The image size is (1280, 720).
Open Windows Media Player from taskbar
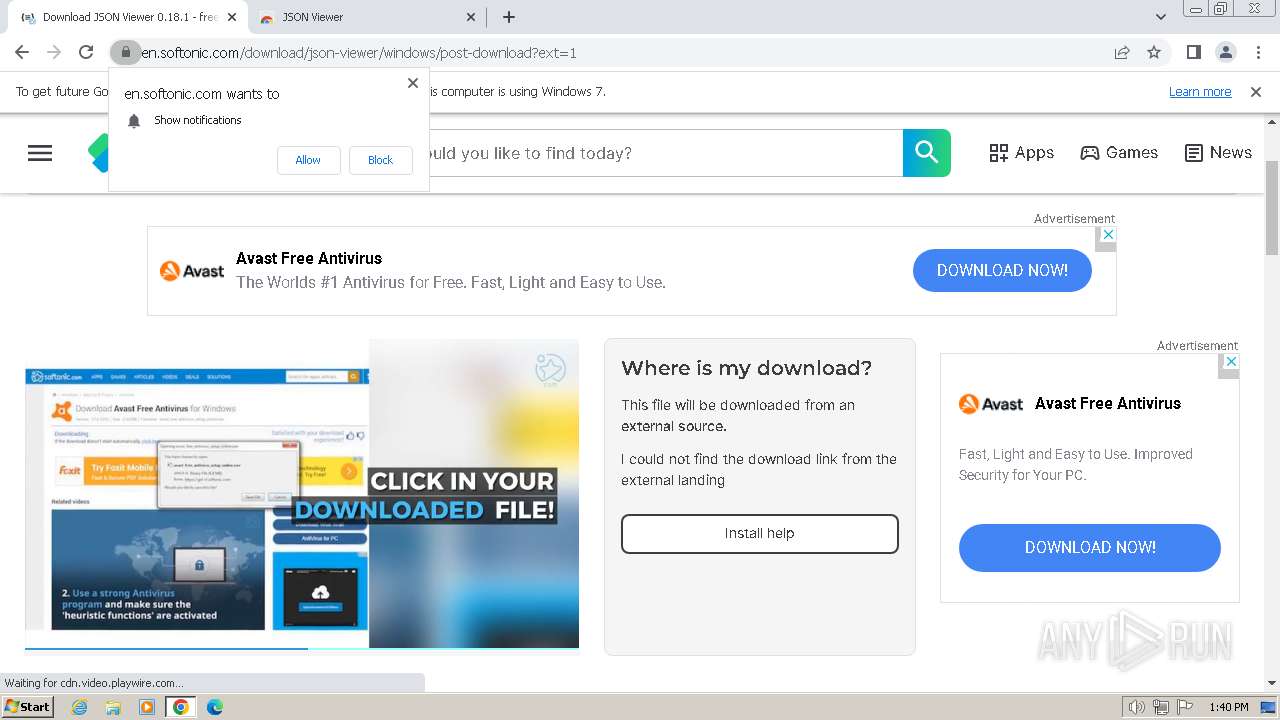pyautogui.click(x=147, y=707)
